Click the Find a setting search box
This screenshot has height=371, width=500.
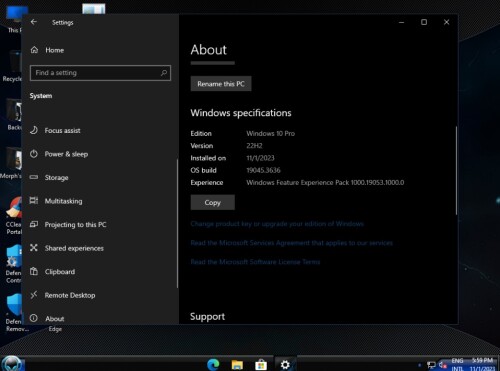[x=100, y=73]
